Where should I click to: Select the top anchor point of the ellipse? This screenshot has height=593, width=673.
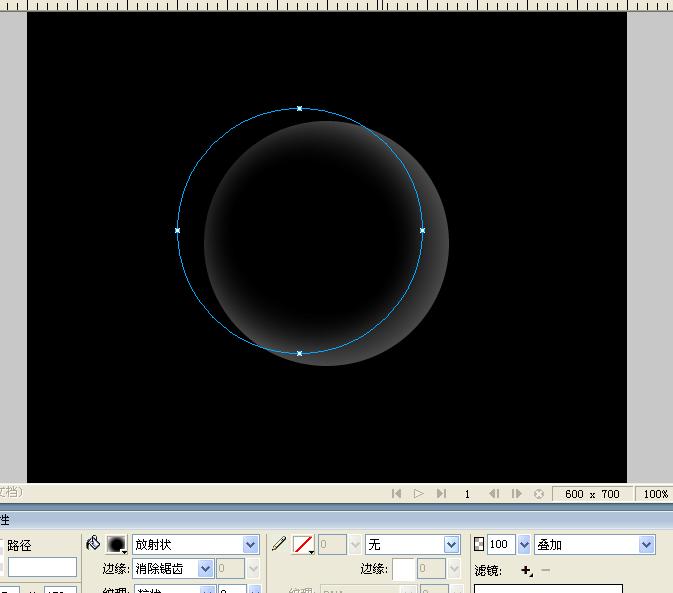click(300, 109)
